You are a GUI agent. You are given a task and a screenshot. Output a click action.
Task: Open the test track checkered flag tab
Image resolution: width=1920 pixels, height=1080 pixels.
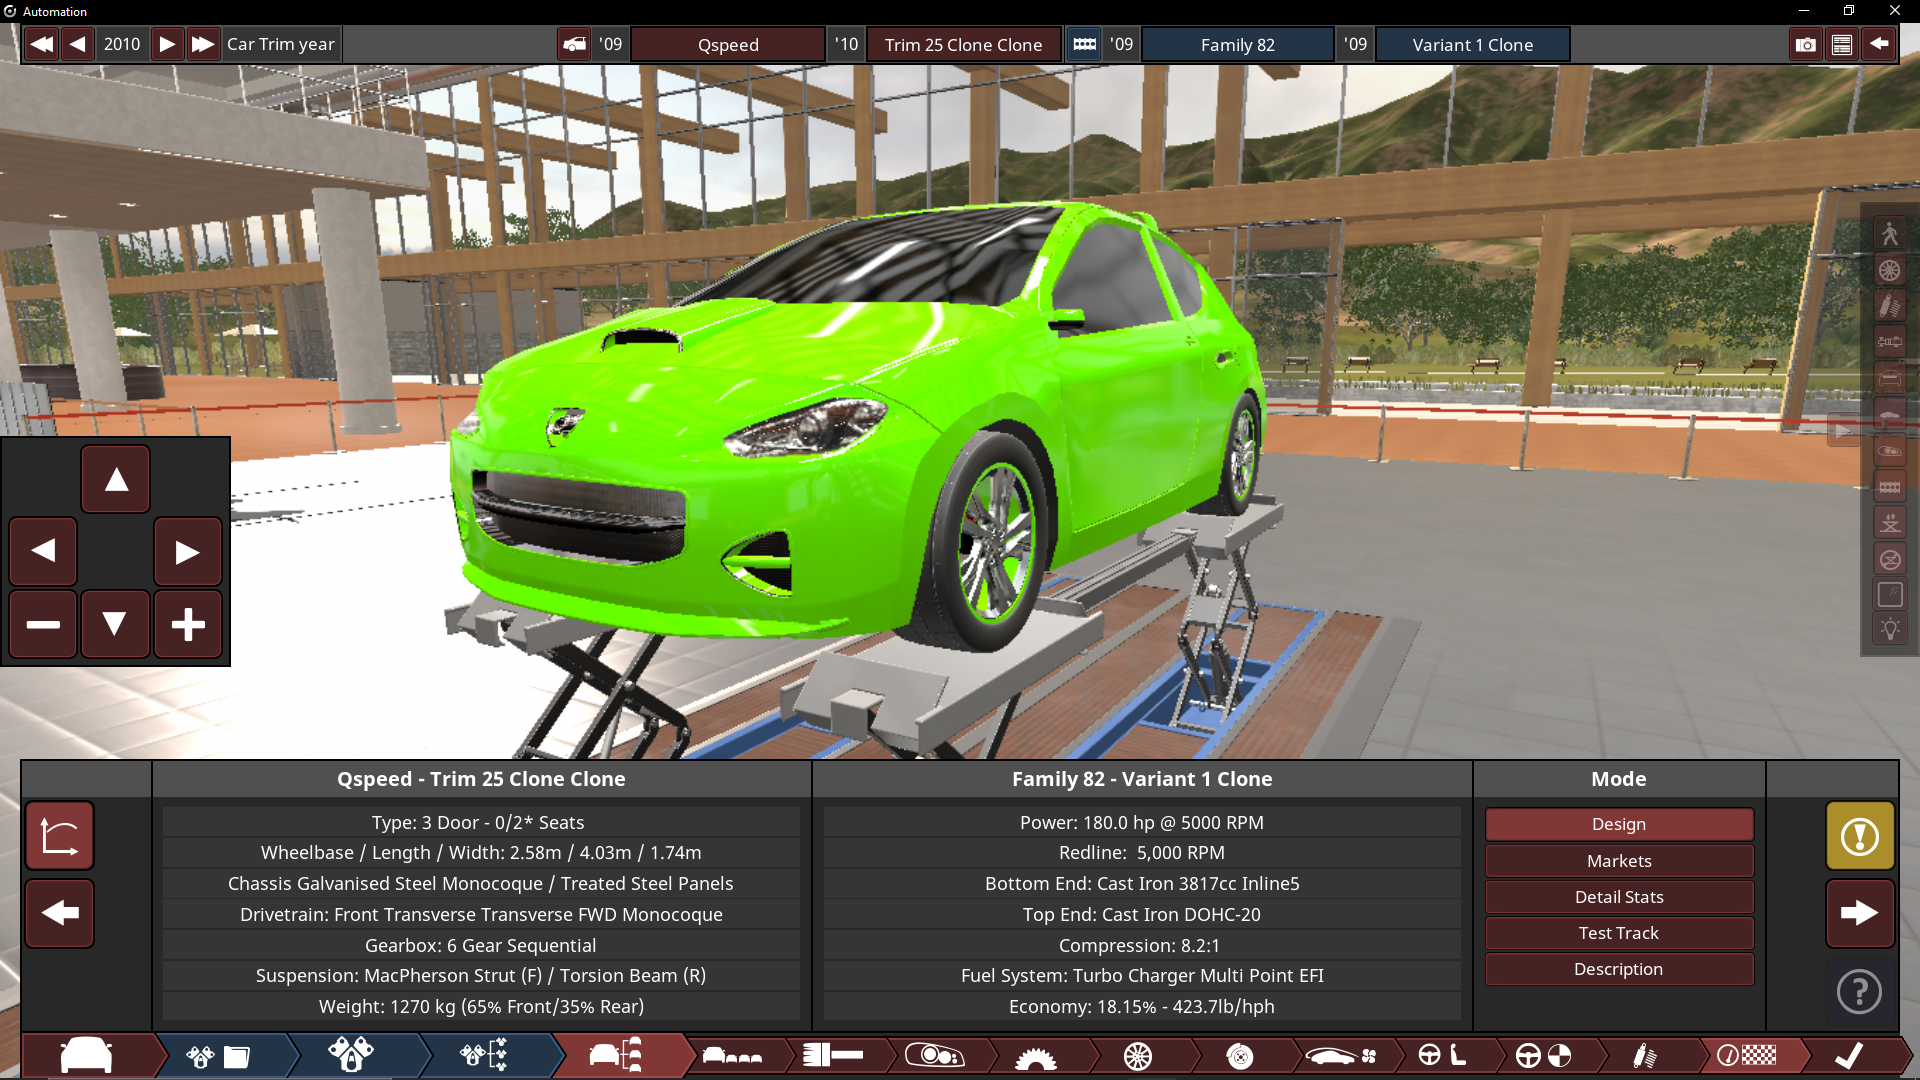point(1746,1056)
